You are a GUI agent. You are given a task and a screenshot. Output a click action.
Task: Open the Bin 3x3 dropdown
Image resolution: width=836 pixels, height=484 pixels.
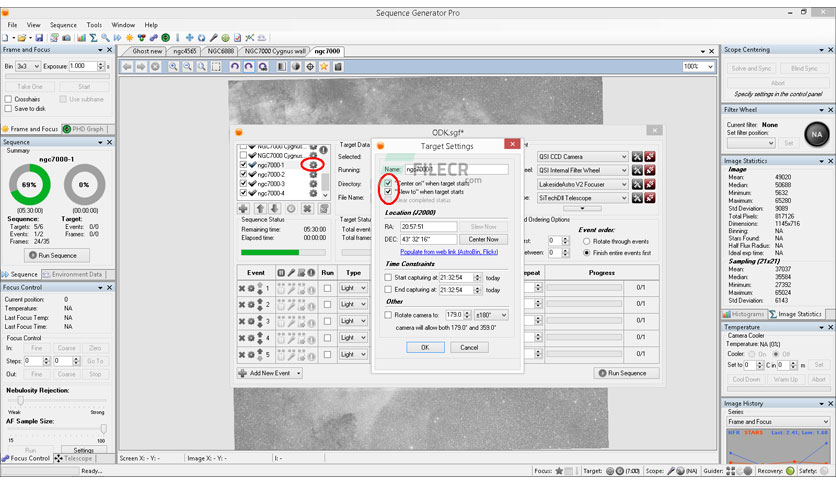pyautogui.click(x=27, y=66)
